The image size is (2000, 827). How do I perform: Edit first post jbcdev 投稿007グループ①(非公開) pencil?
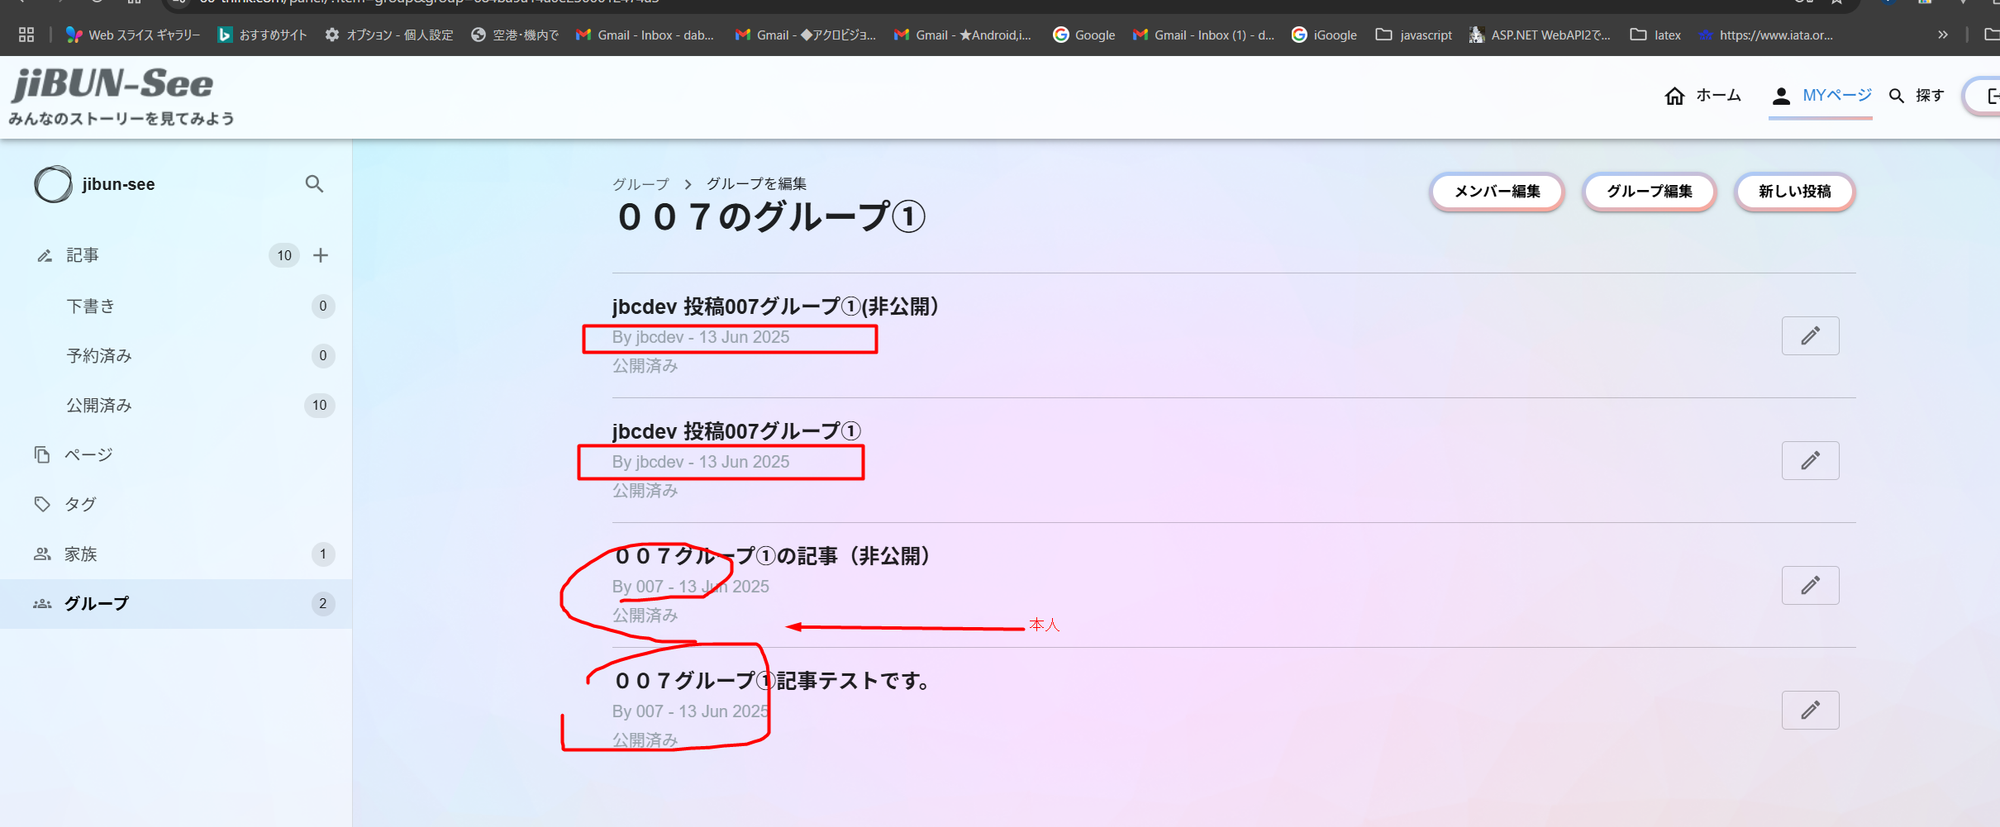click(x=1809, y=336)
